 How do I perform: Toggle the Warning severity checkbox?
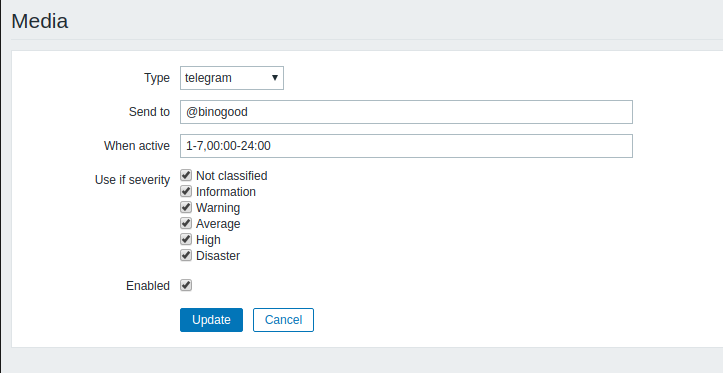click(x=186, y=207)
